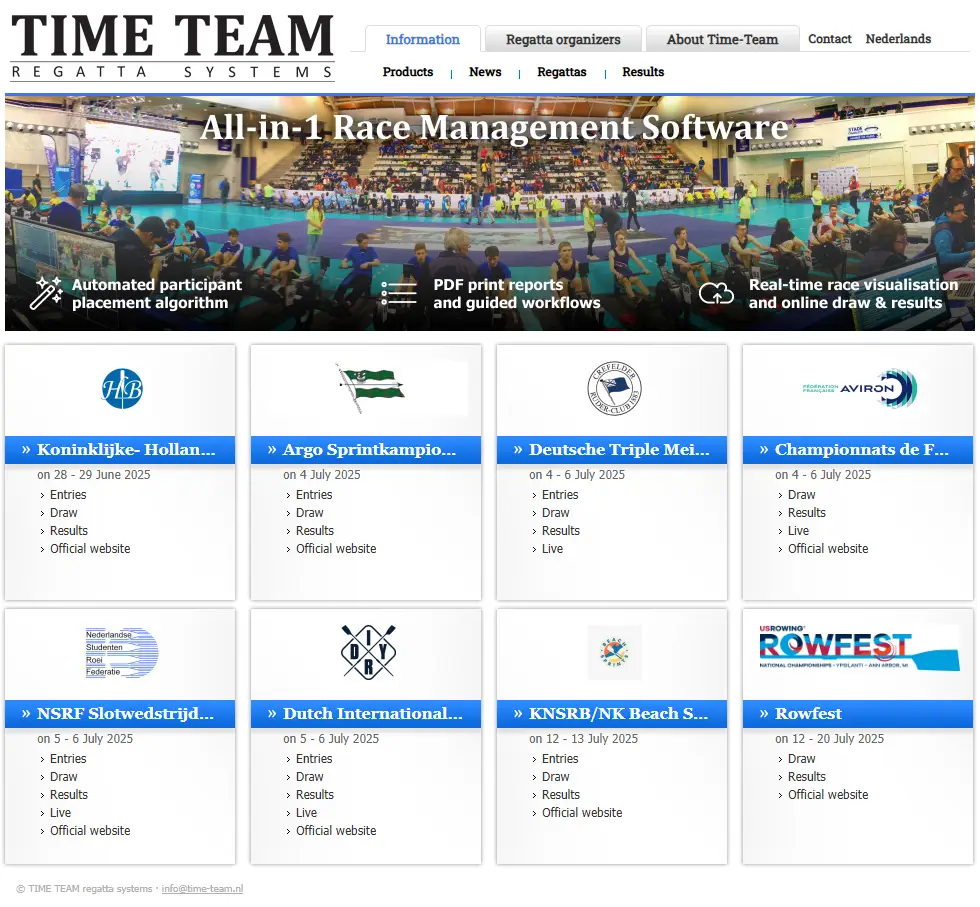Select Products in the submenu
This screenshot has width=980, height=907.
pos(408,72)
